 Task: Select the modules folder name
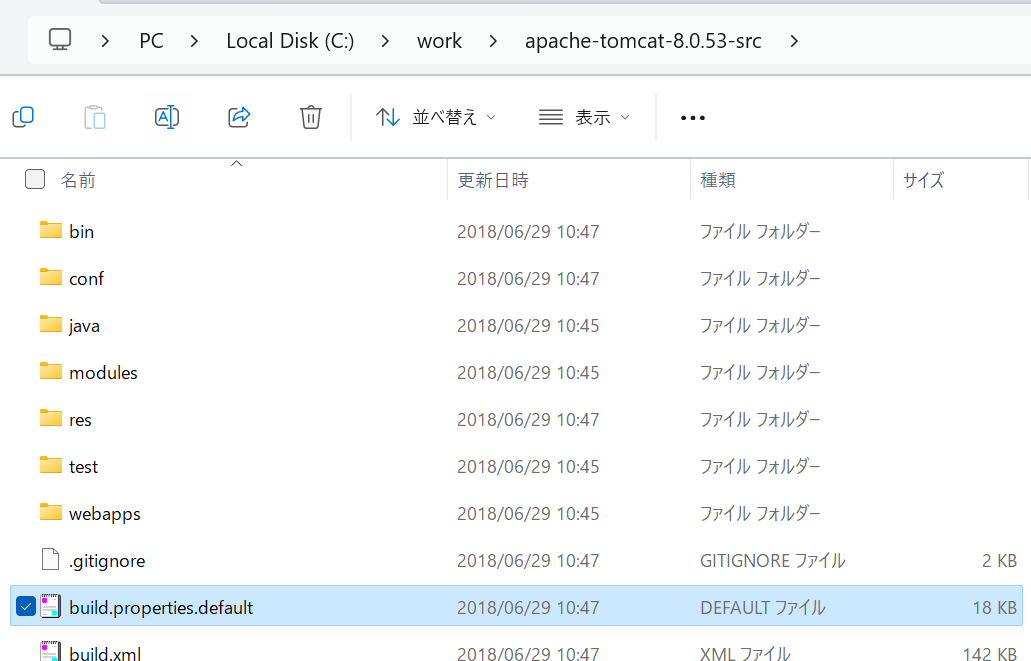(103, 372)
